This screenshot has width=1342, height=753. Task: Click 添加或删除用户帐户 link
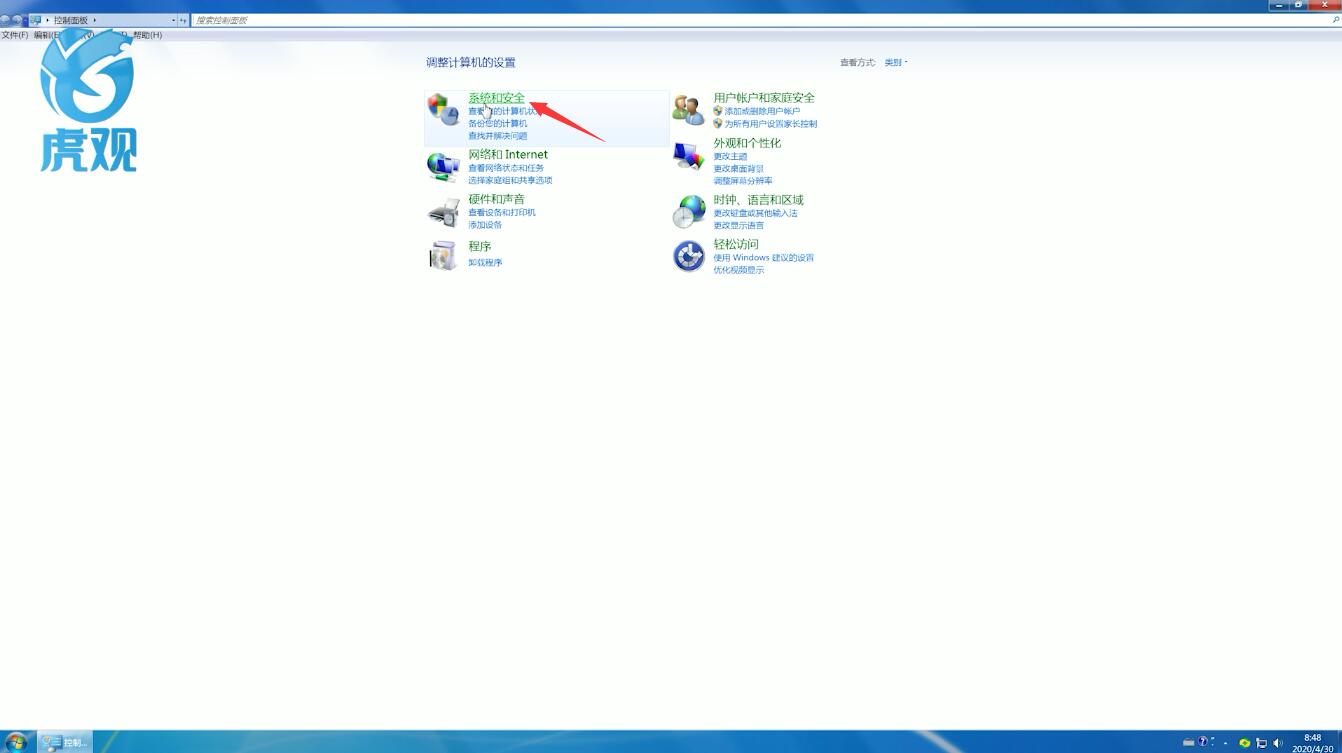(762, 112)
